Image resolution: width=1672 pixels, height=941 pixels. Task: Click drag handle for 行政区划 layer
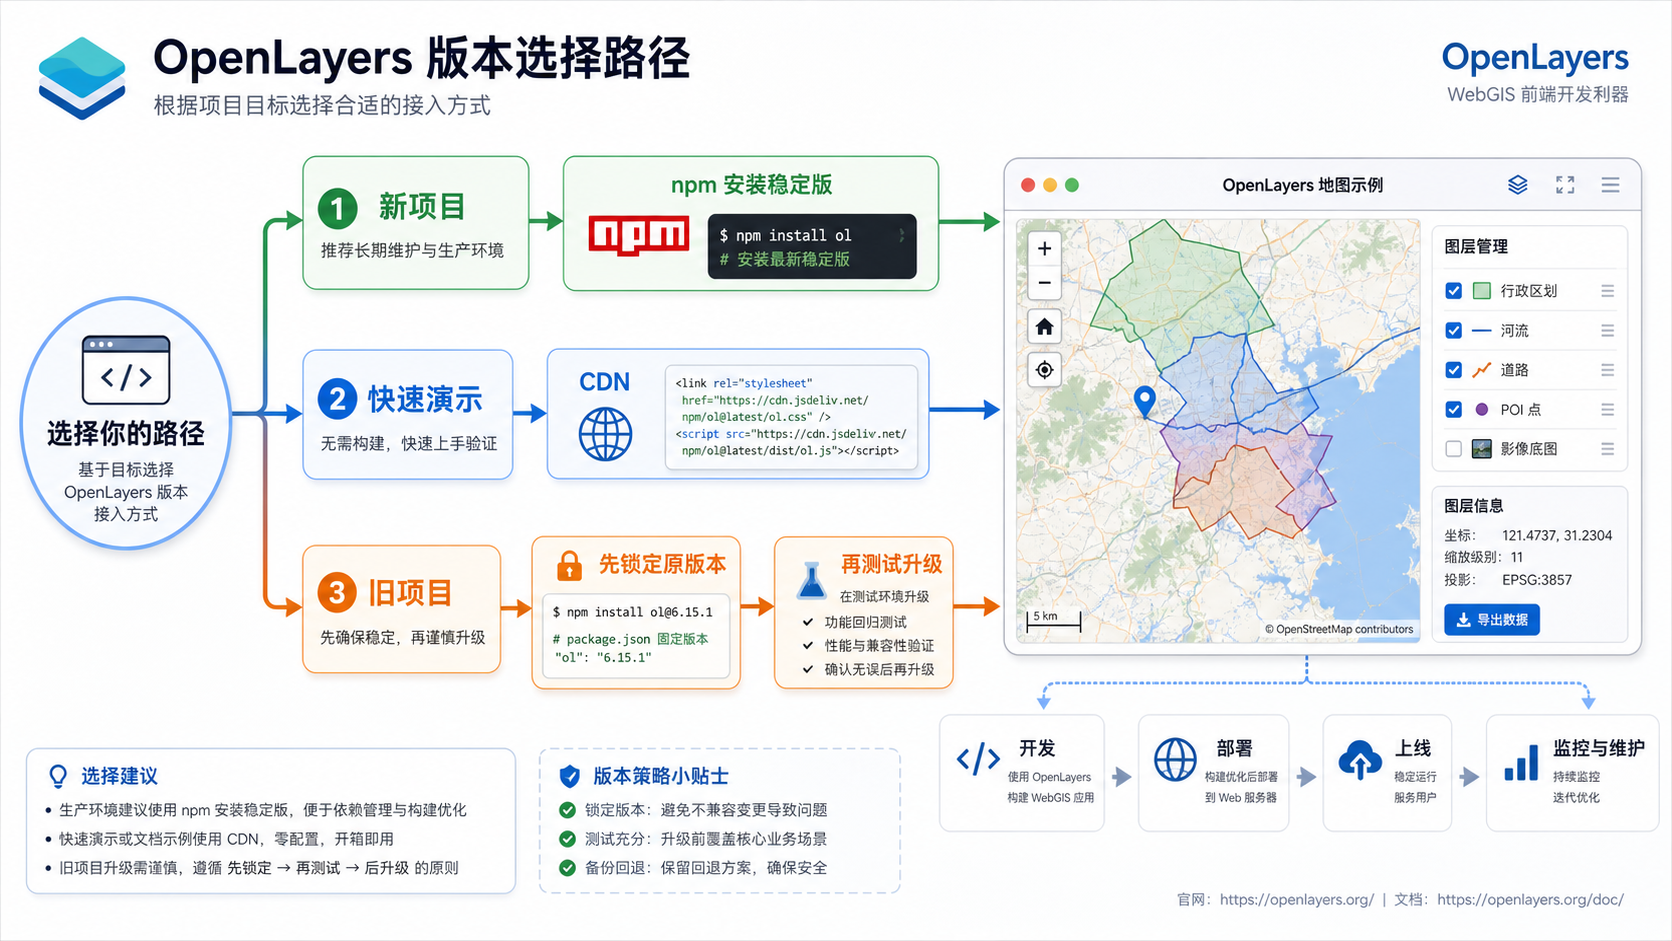[1607, 291]
